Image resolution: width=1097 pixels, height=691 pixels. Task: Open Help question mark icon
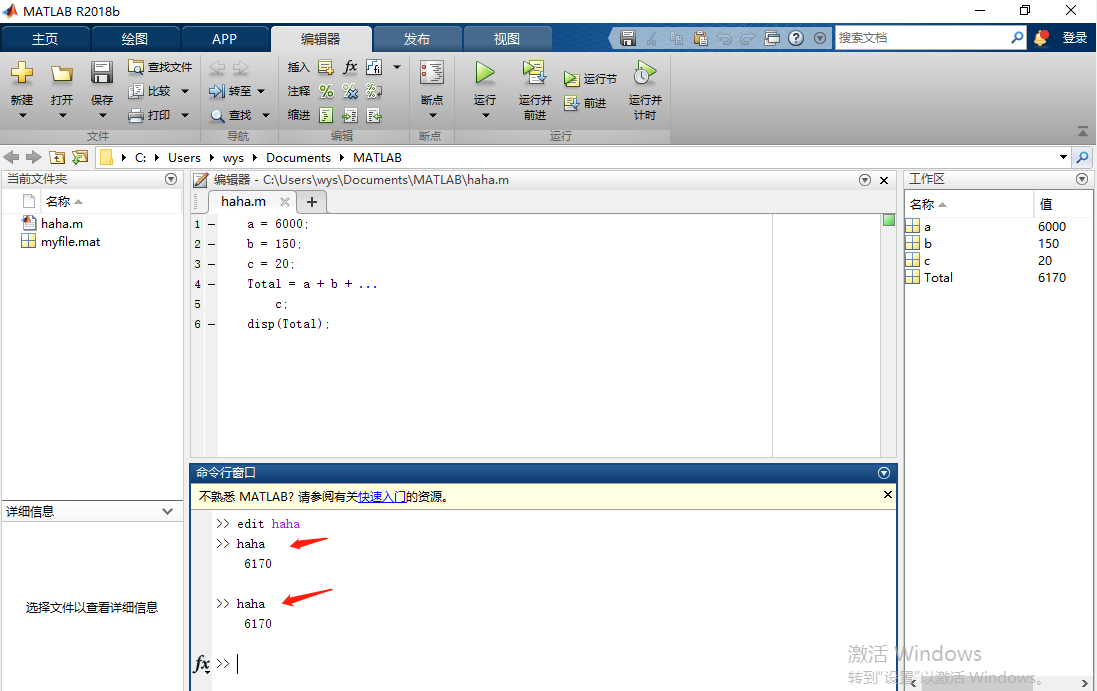[795, 38]
